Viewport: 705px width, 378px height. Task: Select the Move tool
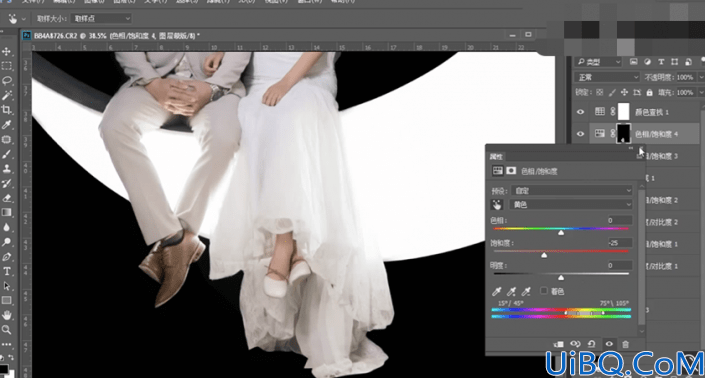coord(6,51)
